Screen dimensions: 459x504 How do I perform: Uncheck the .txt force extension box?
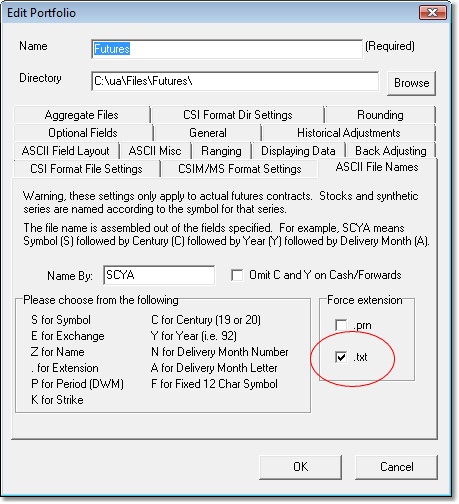tap(341, 357)
